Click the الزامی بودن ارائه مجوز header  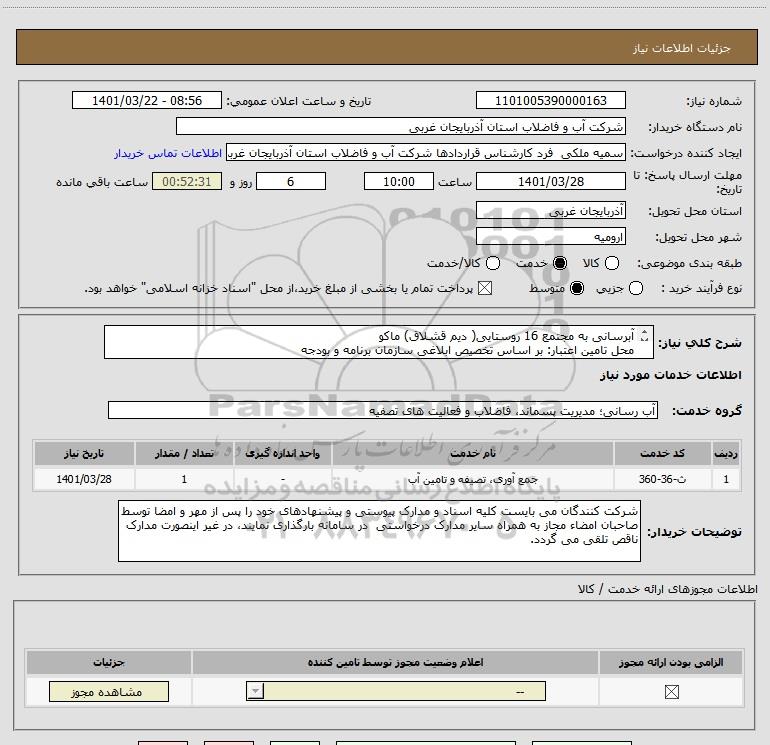click(x=671, y=662)
